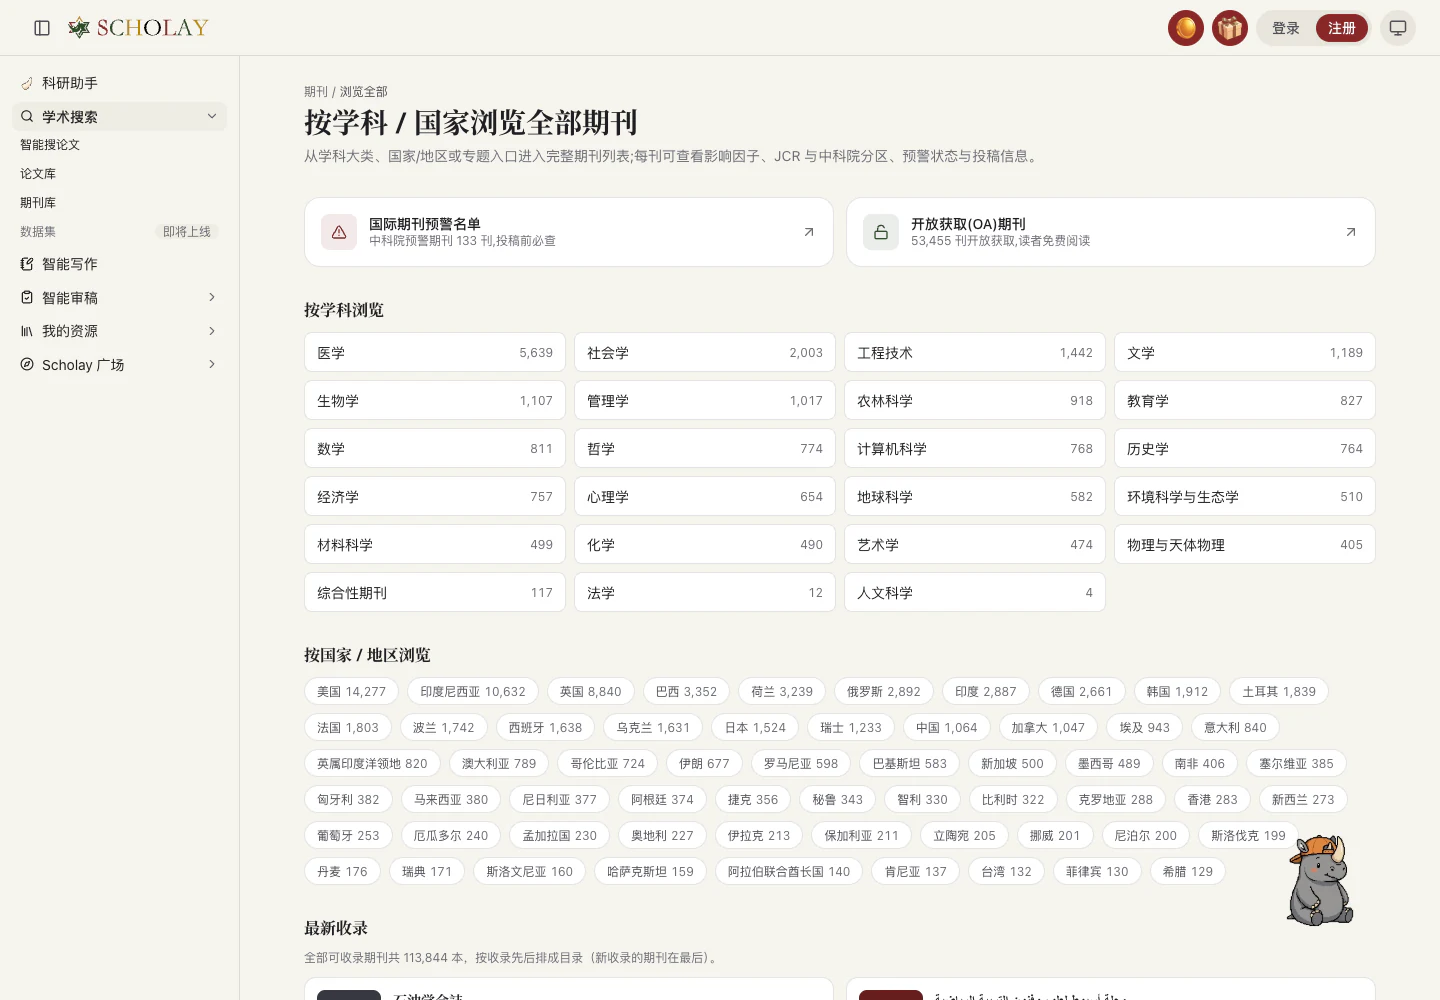The width and height of the screenshot is (1440, 1000).
Task: Open the 人文科学 subject category
Action: pyautogui.click(x=975, y=593)
